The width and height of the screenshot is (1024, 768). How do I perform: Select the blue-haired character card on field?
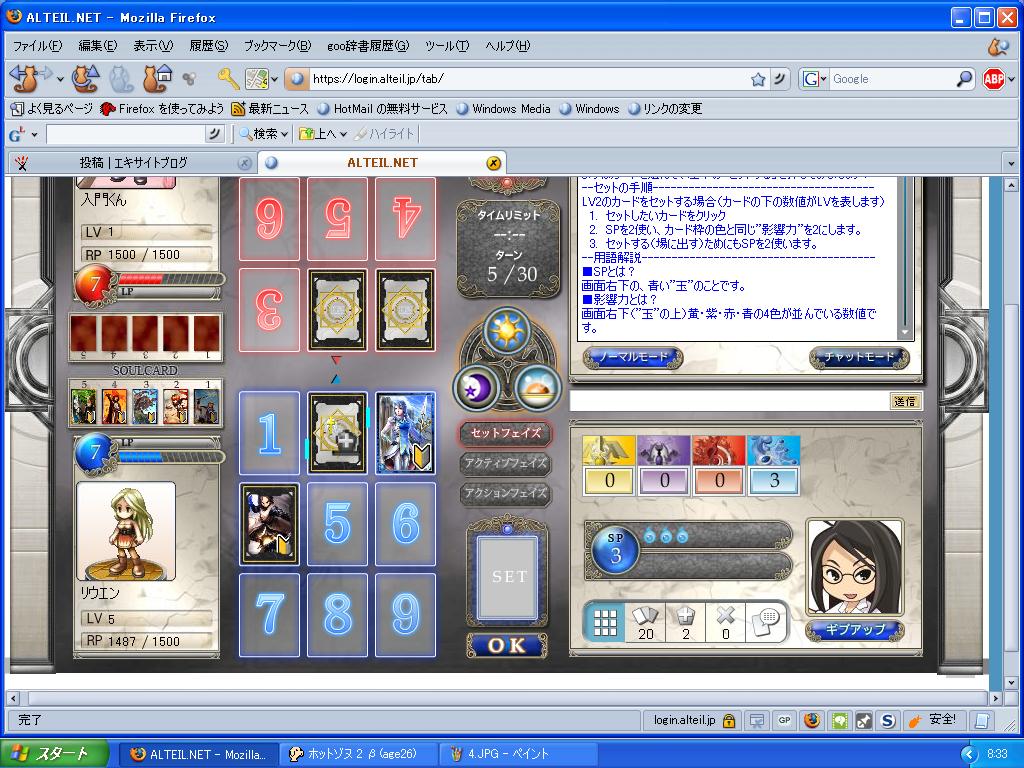[406, 432]
